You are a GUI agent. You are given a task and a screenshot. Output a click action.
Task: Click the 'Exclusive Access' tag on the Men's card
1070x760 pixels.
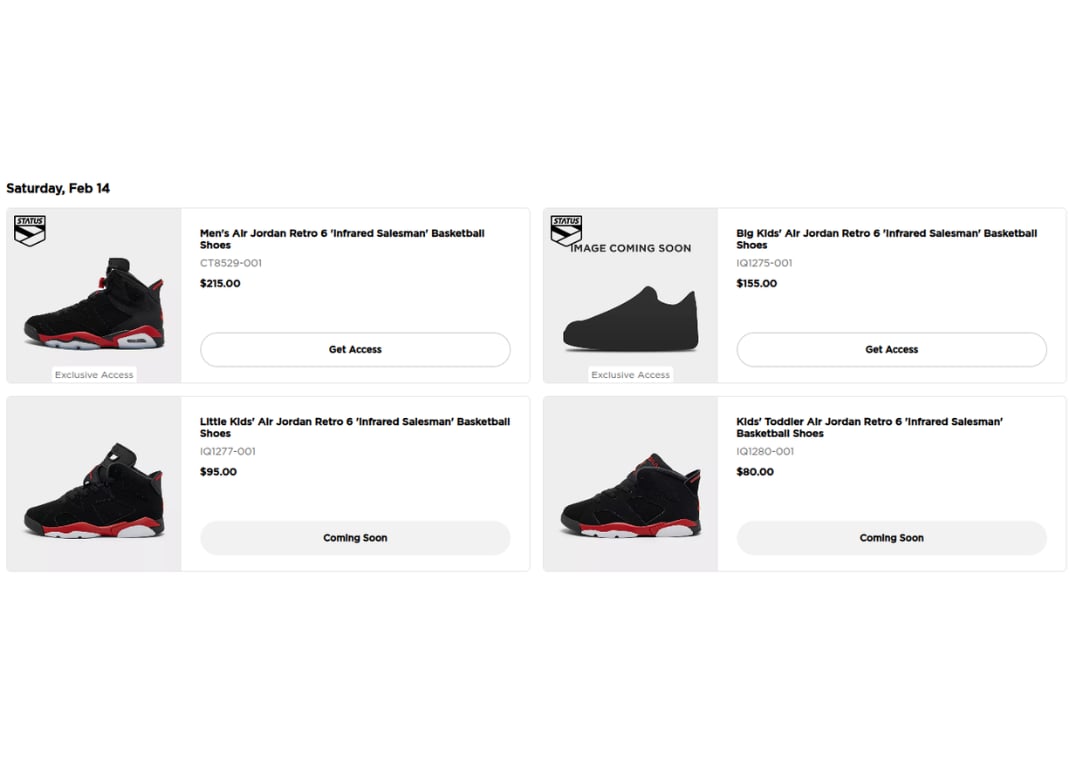[x=93, y=374]
